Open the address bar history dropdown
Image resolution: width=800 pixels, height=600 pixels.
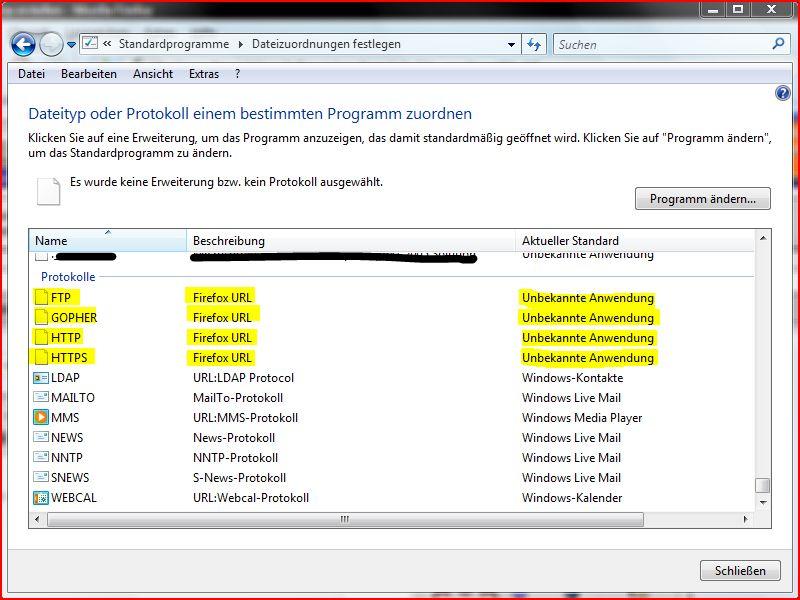click(x=511, y=45)
